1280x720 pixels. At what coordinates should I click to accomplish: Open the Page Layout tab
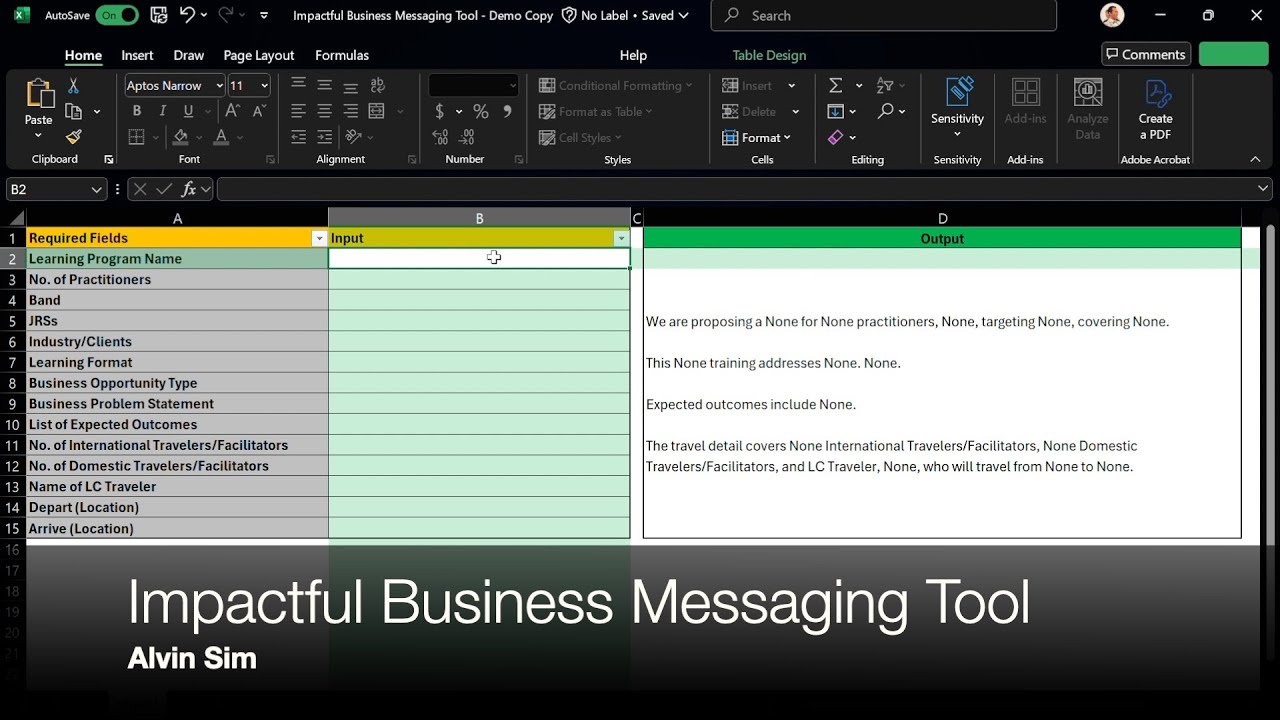tap(259, 55)
